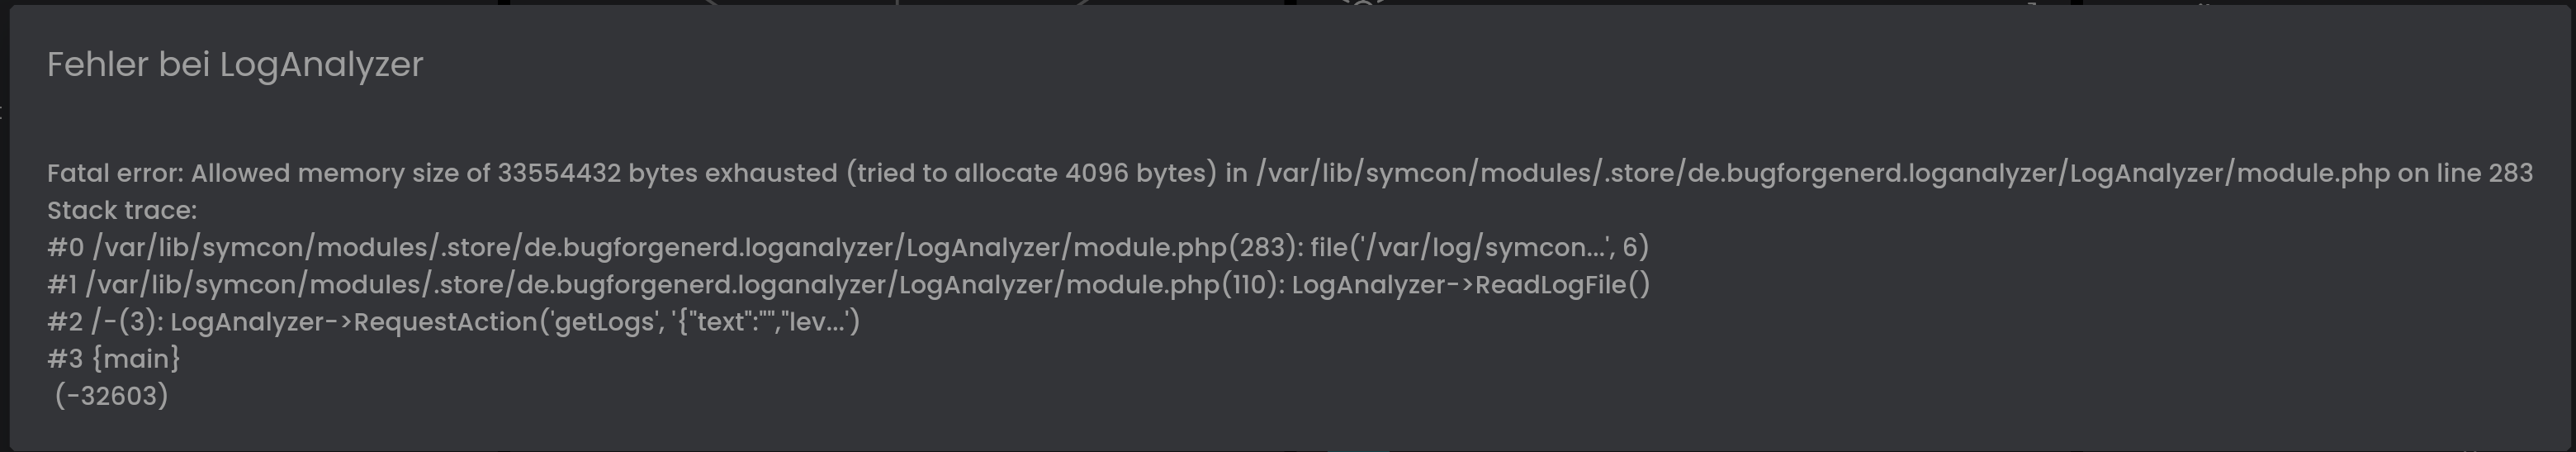The width and height of the screenshot is (2576, 452).
Task: Click the "Fehler bei LogAnalyzer" dialog title
Action: 235,65
